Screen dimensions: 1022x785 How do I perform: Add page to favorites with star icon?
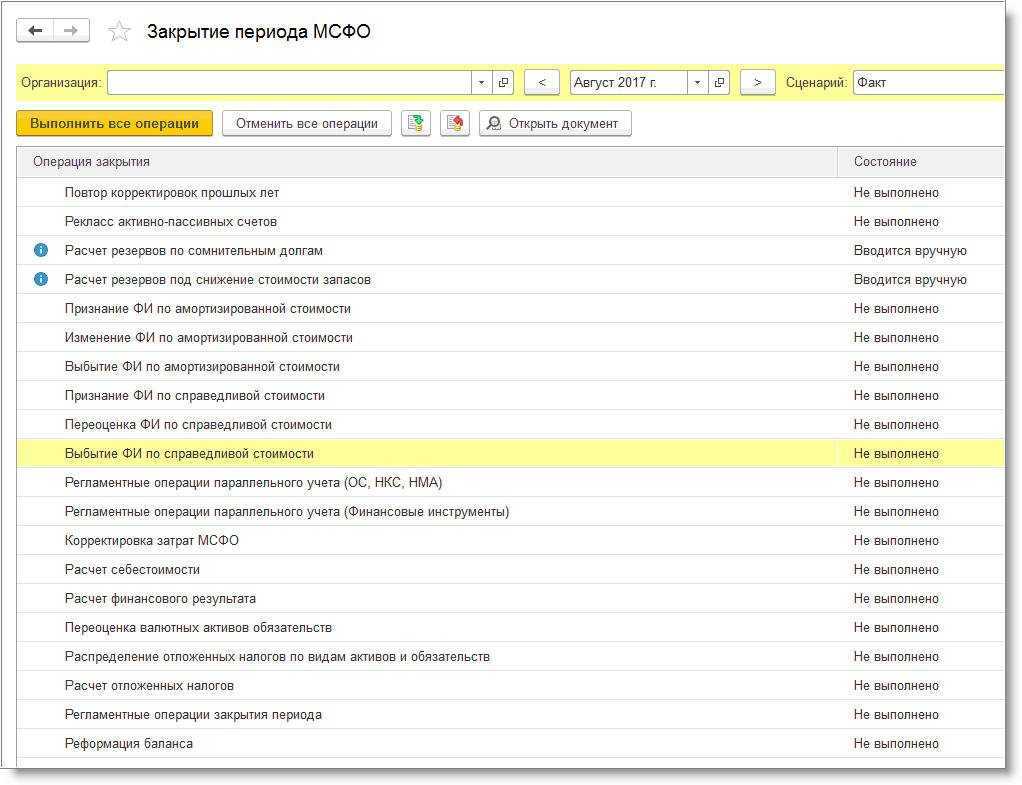pos(119,32)
